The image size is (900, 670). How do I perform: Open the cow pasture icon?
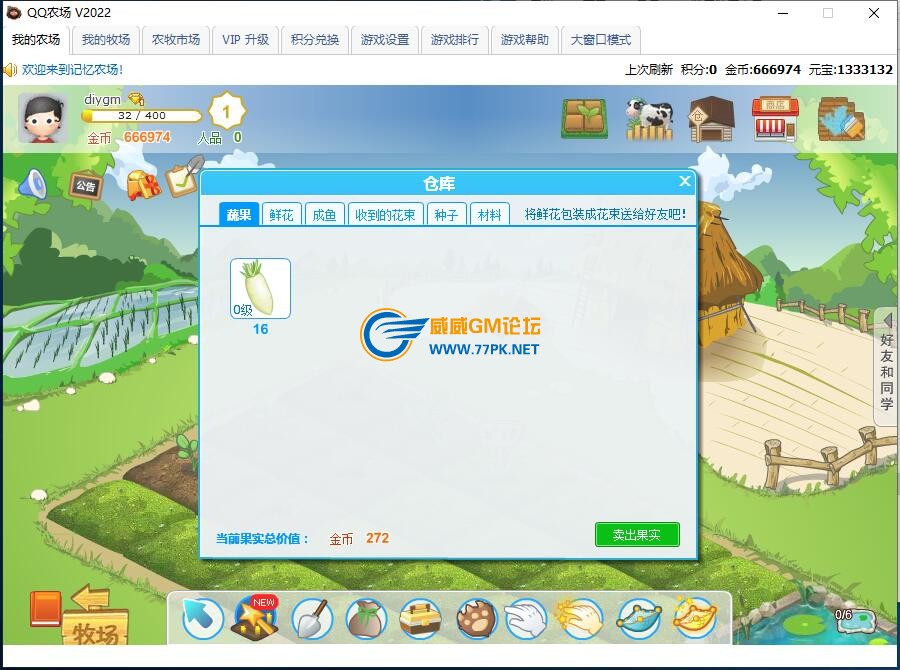click(x=649, y=119)
